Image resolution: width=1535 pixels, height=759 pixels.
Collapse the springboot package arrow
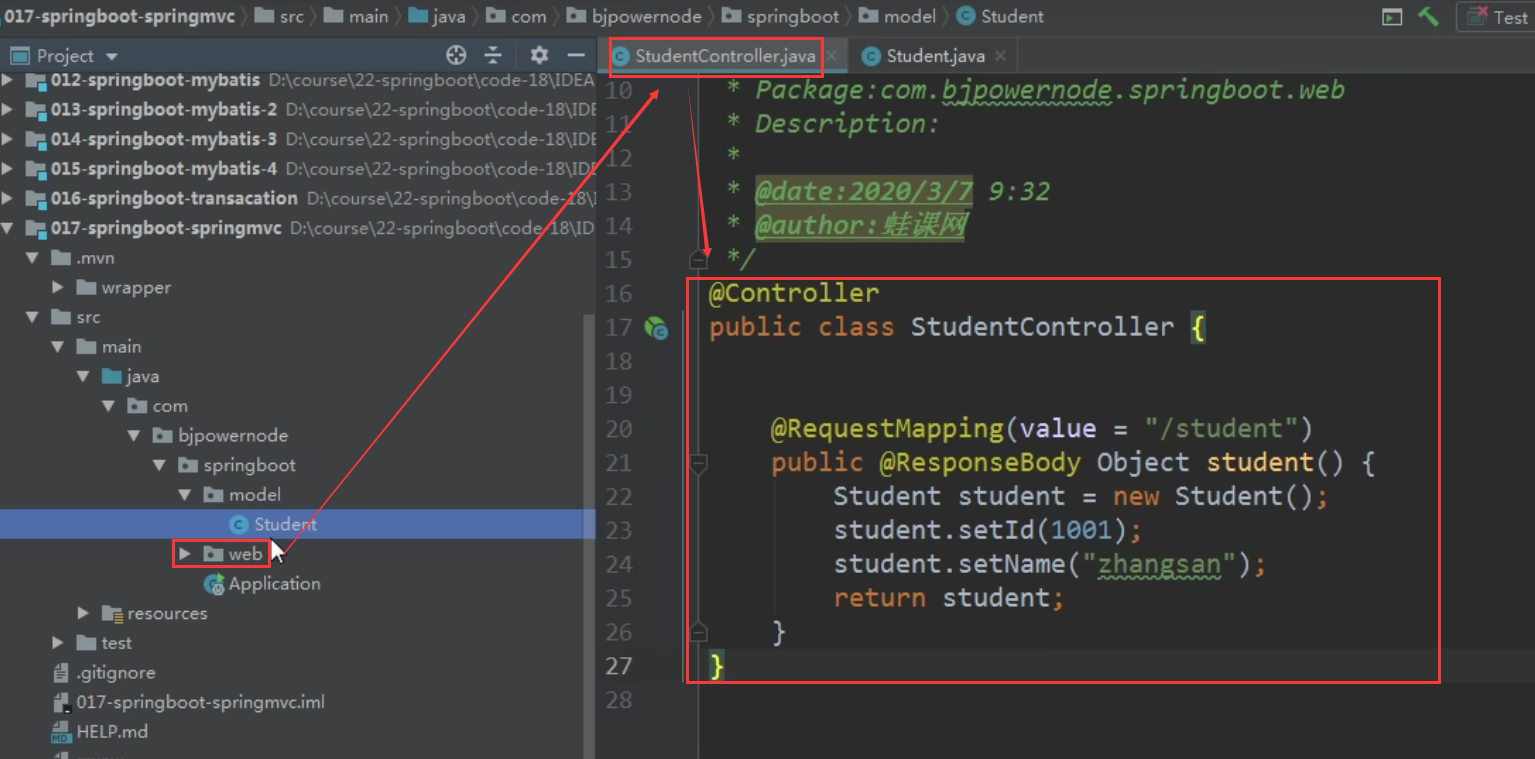(x=159, y=465)
